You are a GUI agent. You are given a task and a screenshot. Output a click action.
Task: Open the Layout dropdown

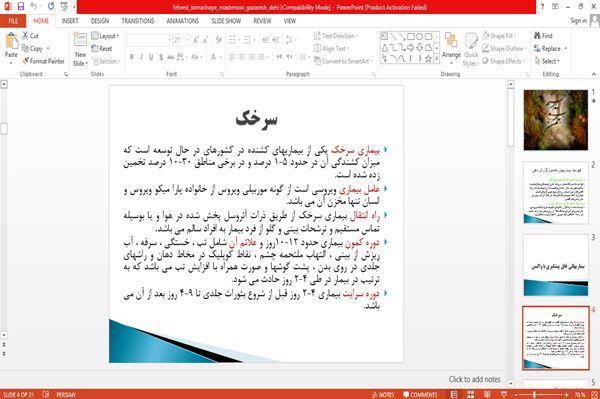point(105,36)
